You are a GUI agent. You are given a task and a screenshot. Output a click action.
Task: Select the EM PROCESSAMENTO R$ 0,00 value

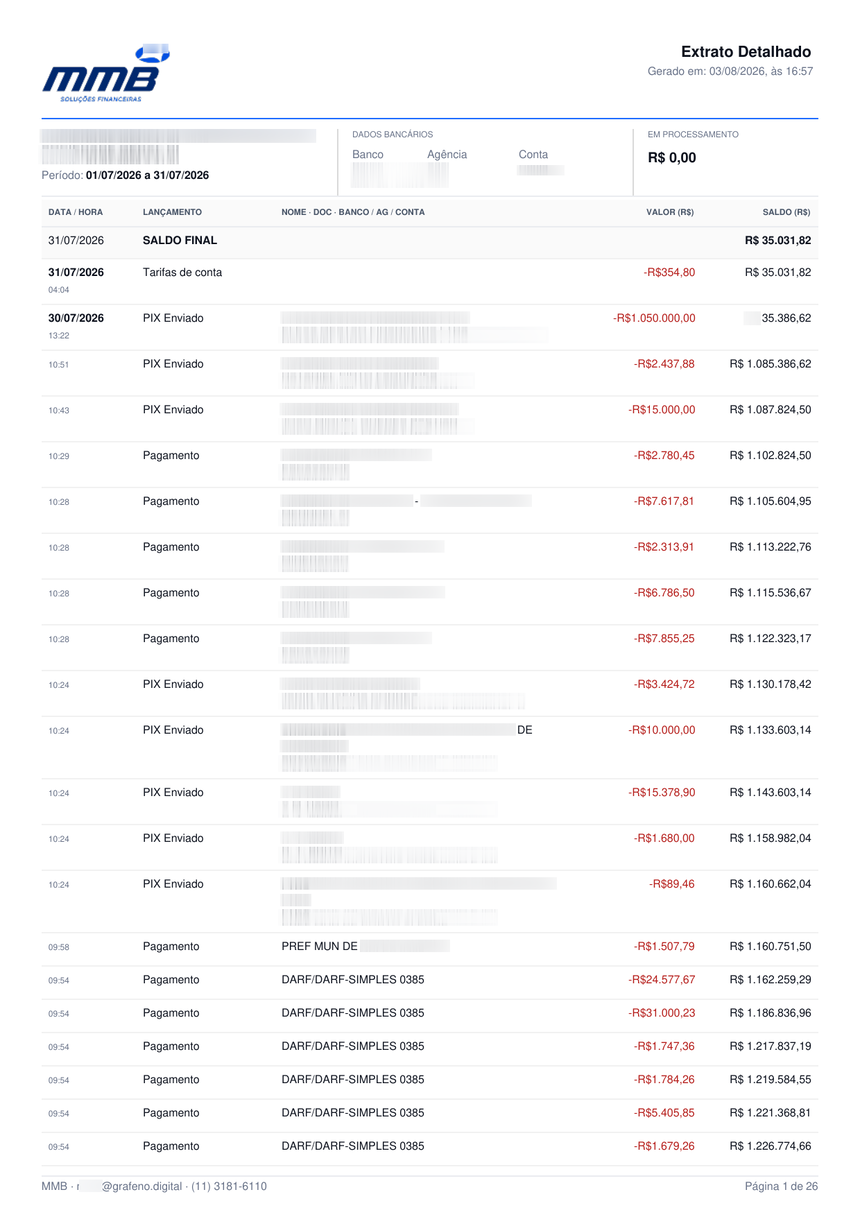pyautogui.click(x=672, y=158)
